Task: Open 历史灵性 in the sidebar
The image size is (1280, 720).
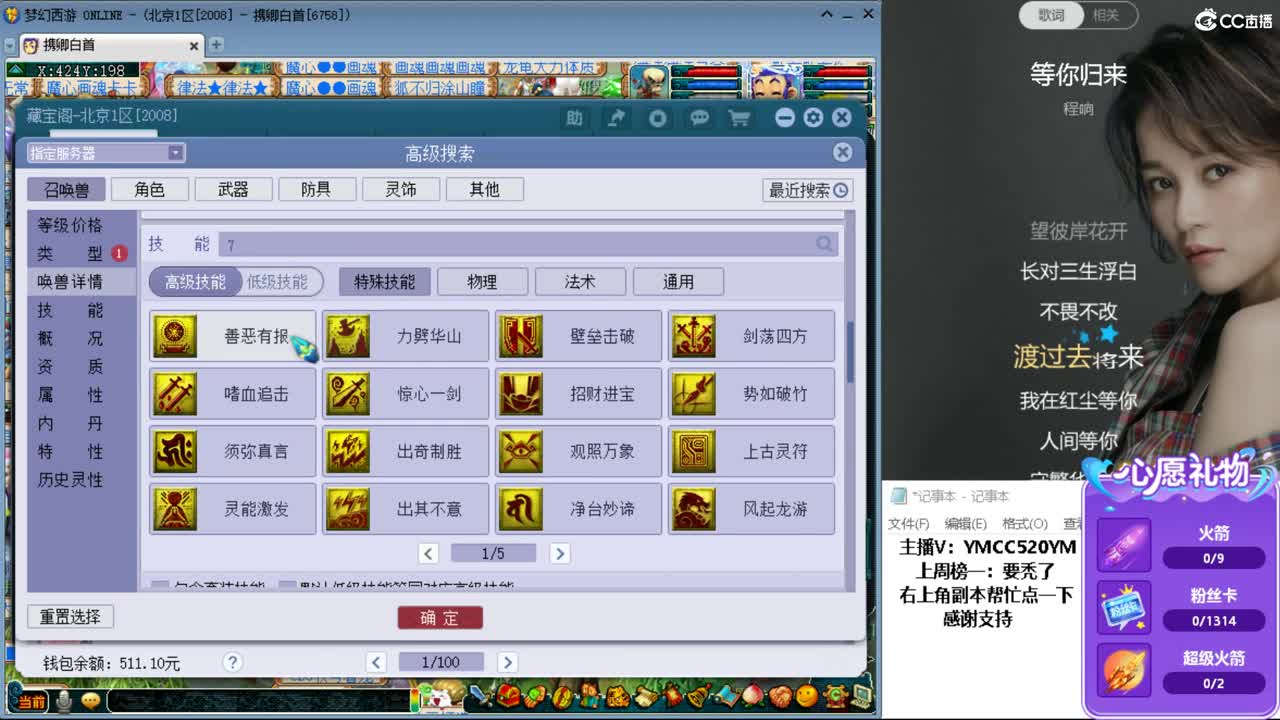Action: (x=71, y=480)
